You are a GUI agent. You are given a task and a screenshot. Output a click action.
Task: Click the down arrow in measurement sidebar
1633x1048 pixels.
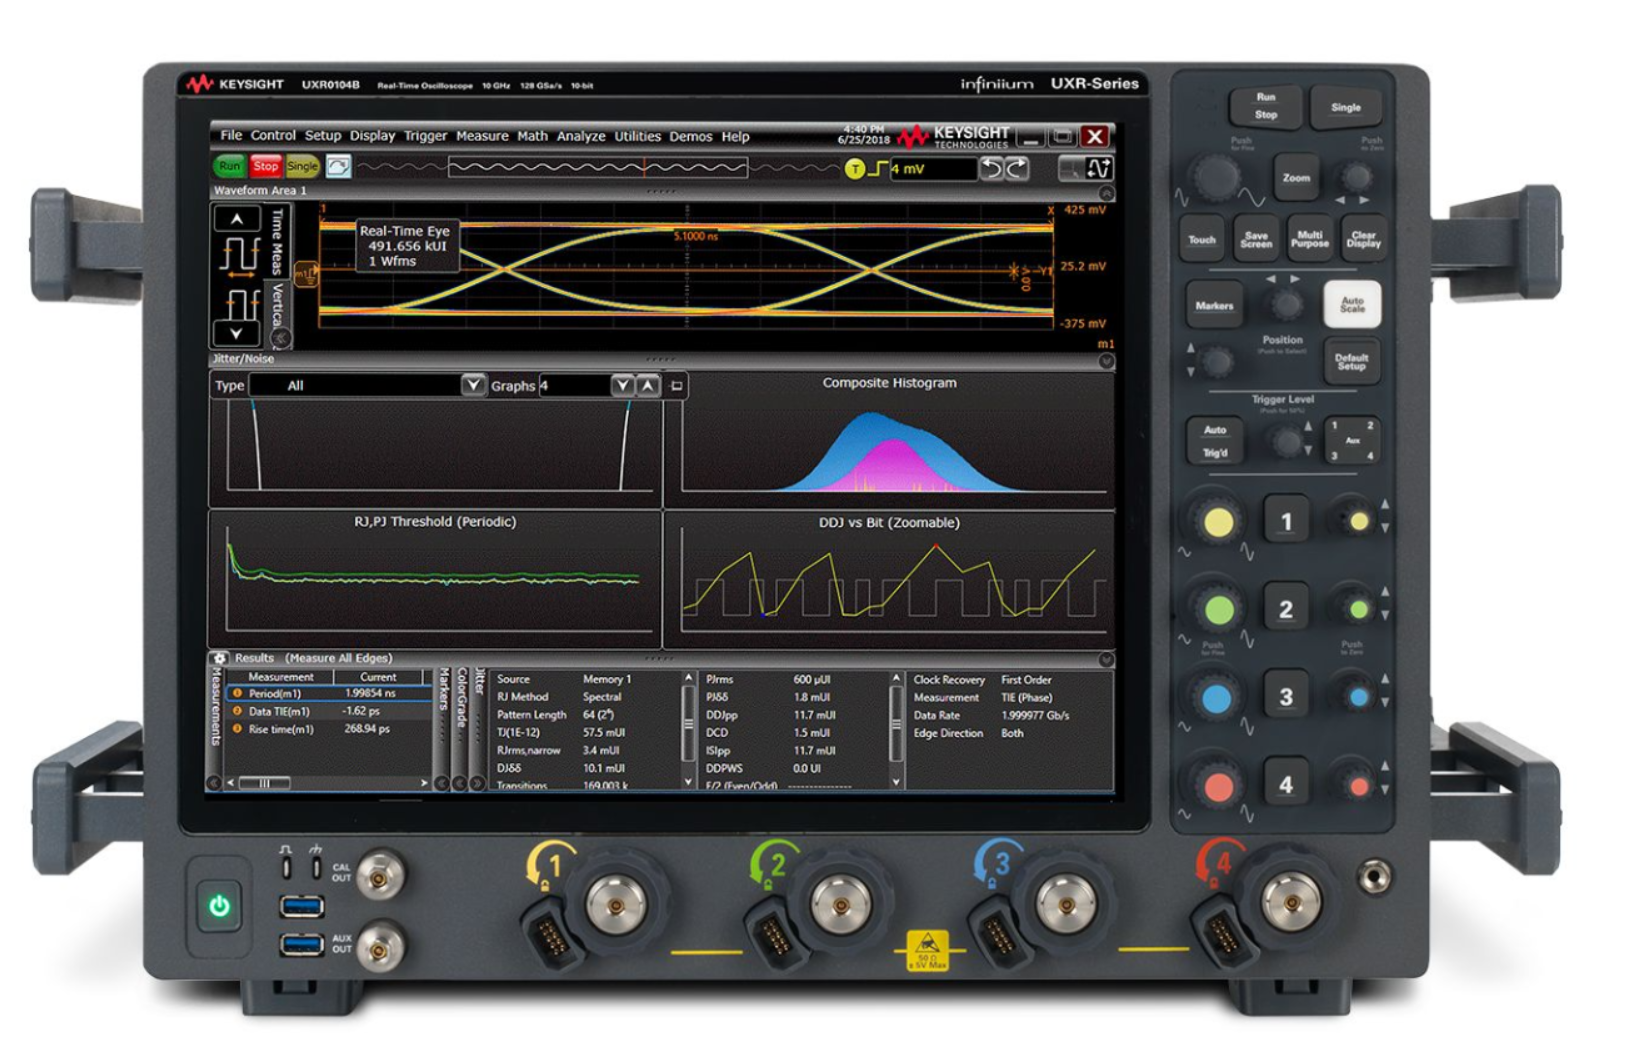[237, 333]
